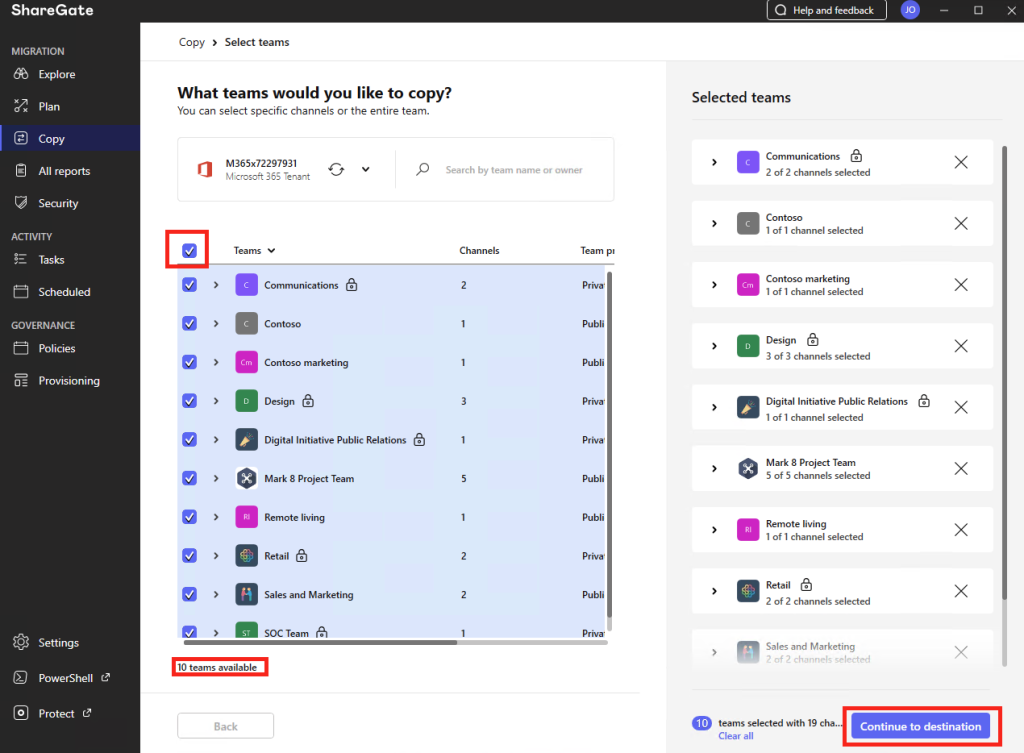Uncheck the Design team checkbox
Image resolution: width=1024 pixels, height=753 pixels.
point(189,401)
